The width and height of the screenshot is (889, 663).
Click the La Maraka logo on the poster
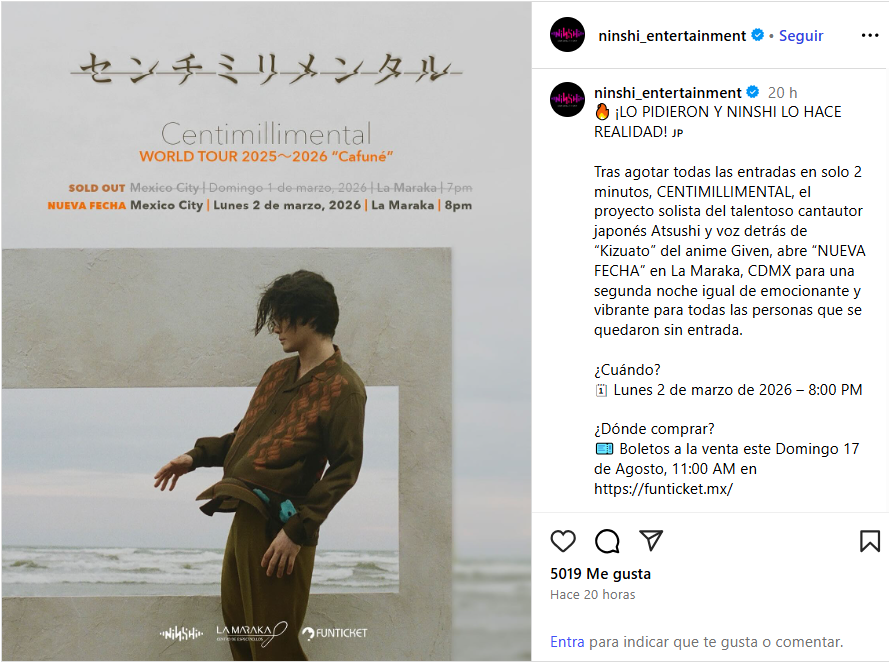point(251,634)
